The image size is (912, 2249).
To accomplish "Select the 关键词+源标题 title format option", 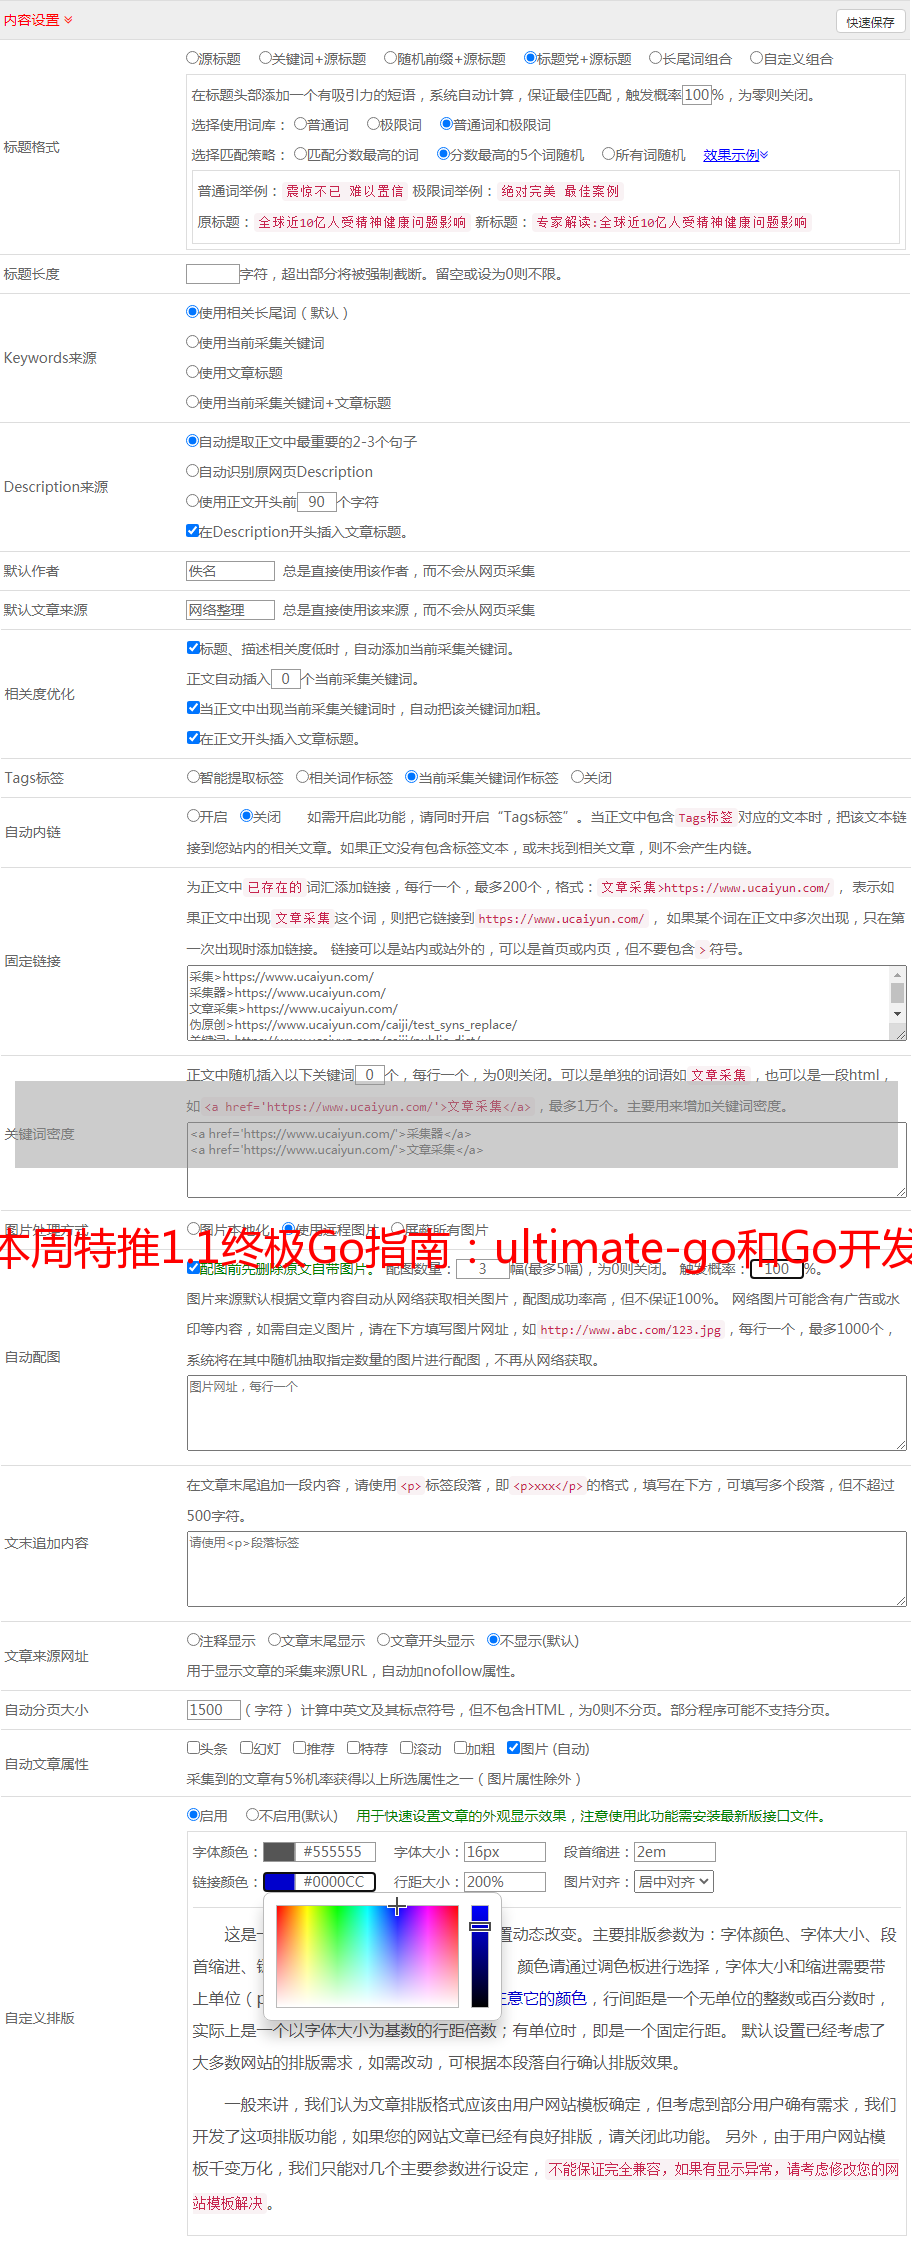I will (264, 58).
